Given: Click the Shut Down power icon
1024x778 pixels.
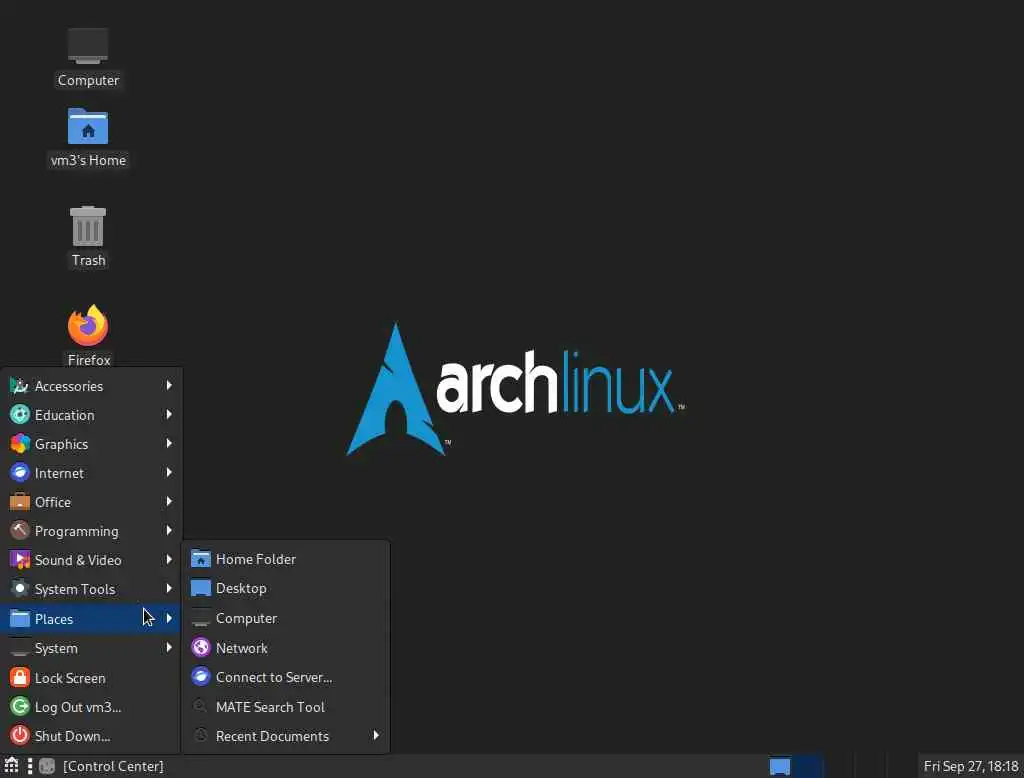Looking at the screenshot, I should tap(20, 736).
